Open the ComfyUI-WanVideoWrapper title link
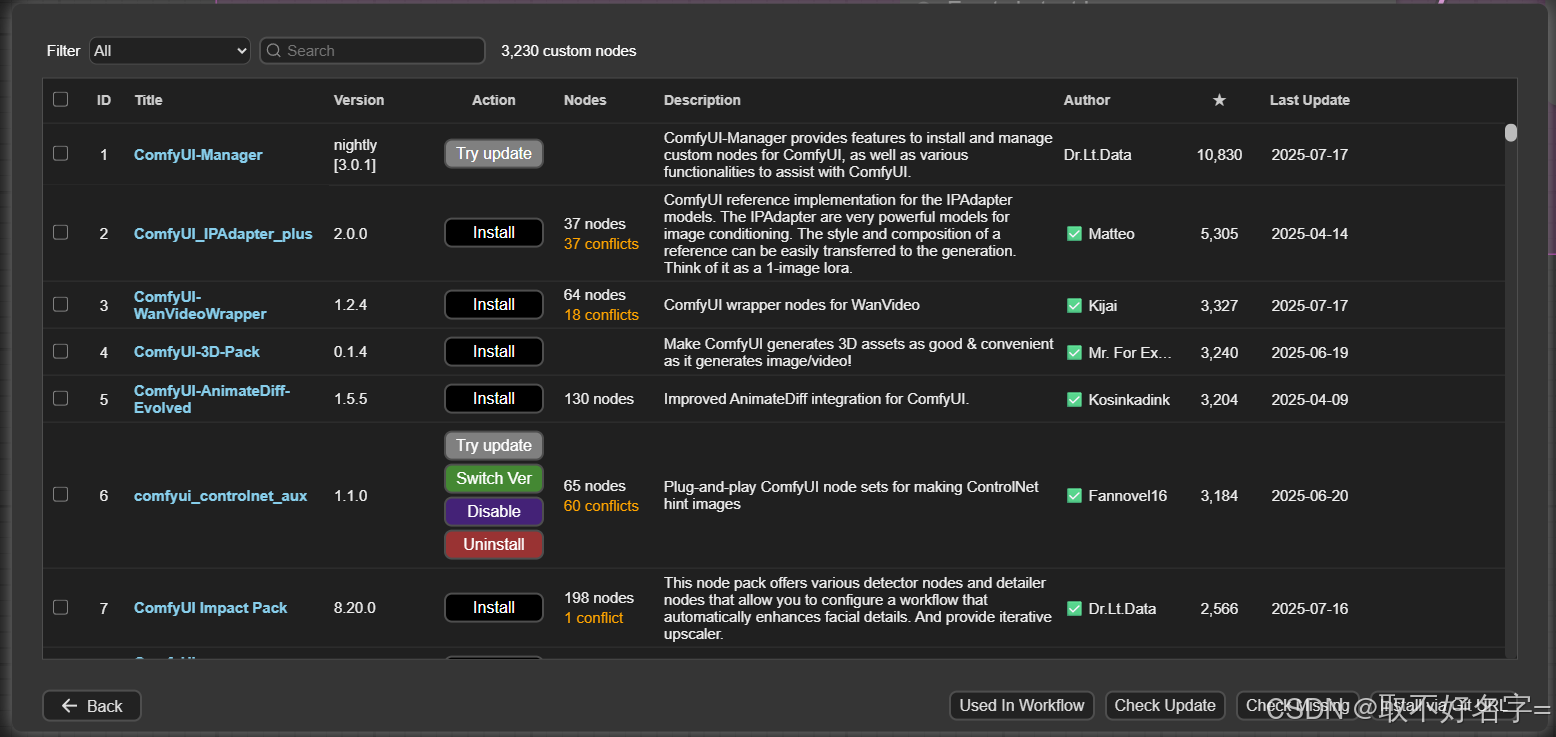 [x=200, y=305]
